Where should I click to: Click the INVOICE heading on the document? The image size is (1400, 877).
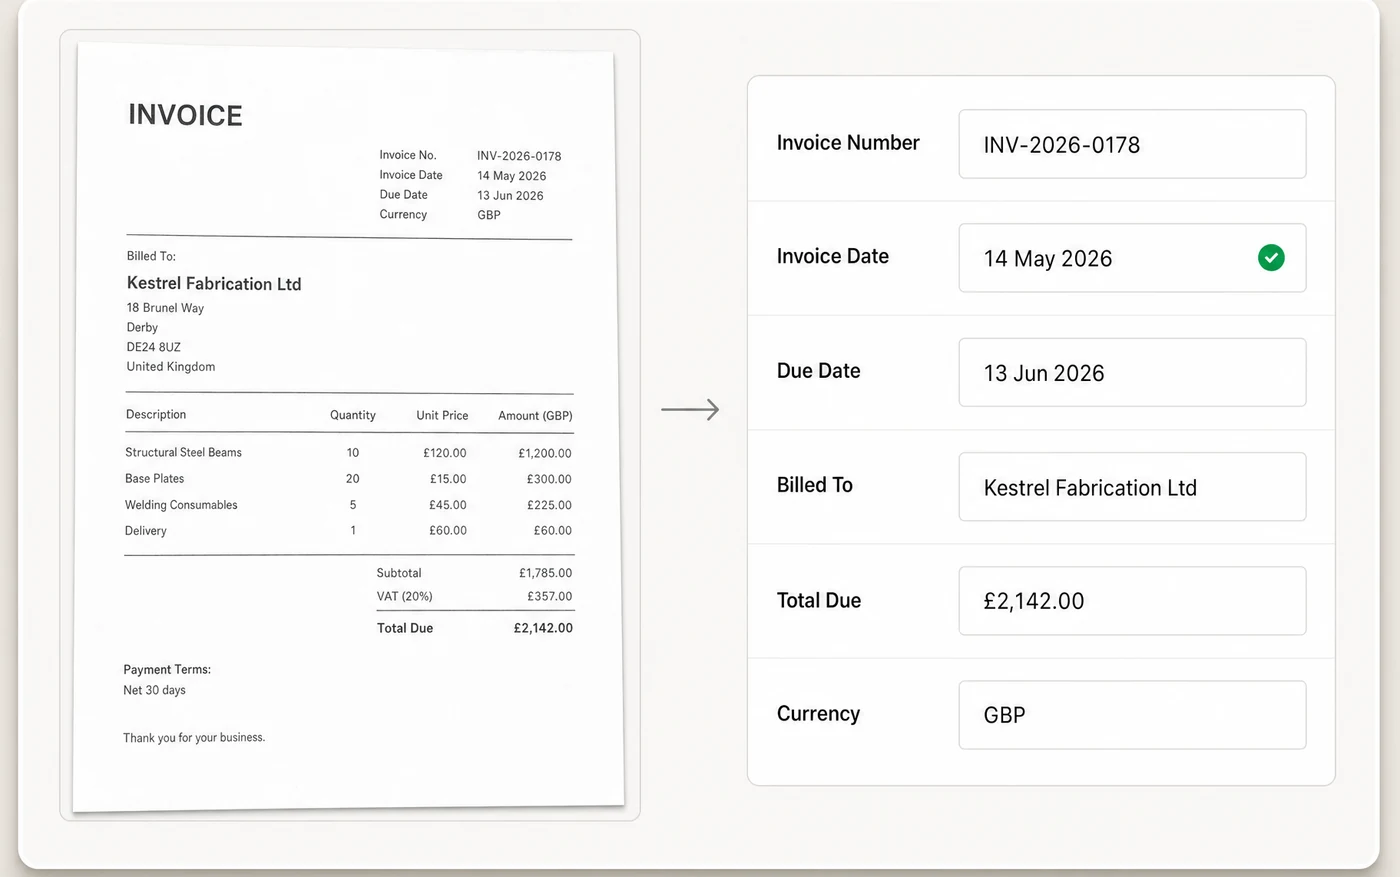(185, 115)
